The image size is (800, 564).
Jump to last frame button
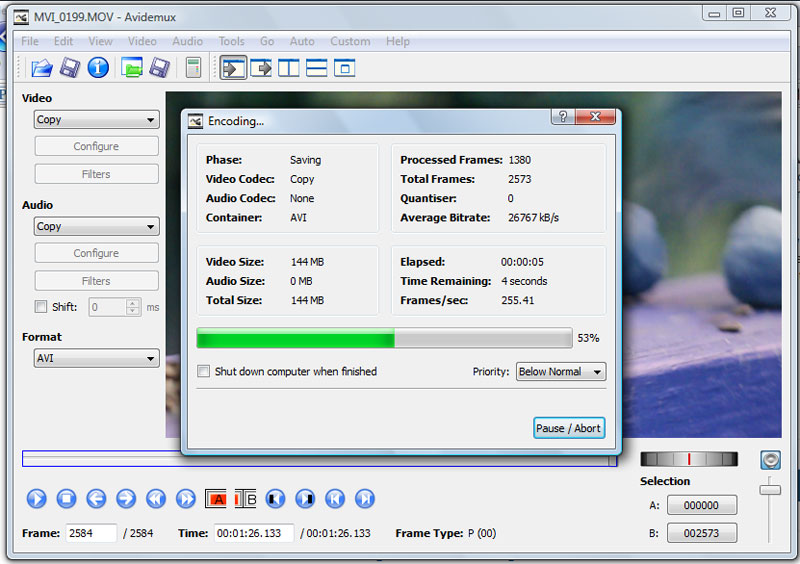click(365, 498)
